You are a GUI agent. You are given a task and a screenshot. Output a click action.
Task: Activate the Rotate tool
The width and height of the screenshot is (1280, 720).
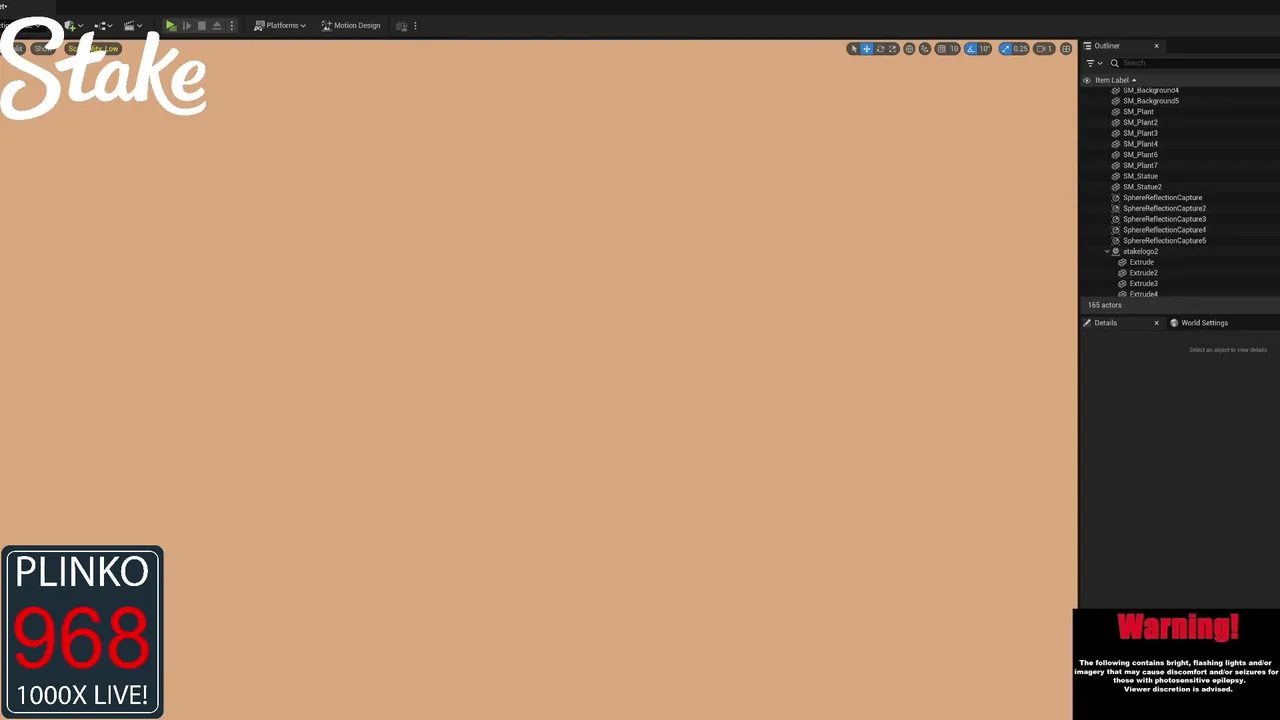coord(880,49)
